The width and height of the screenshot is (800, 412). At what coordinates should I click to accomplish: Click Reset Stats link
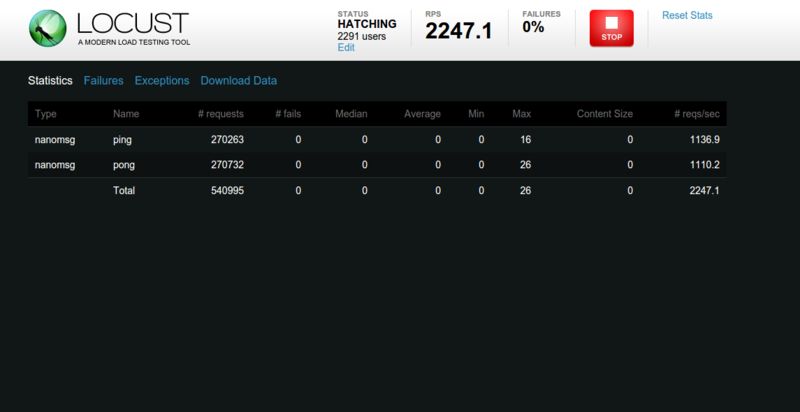687,15
